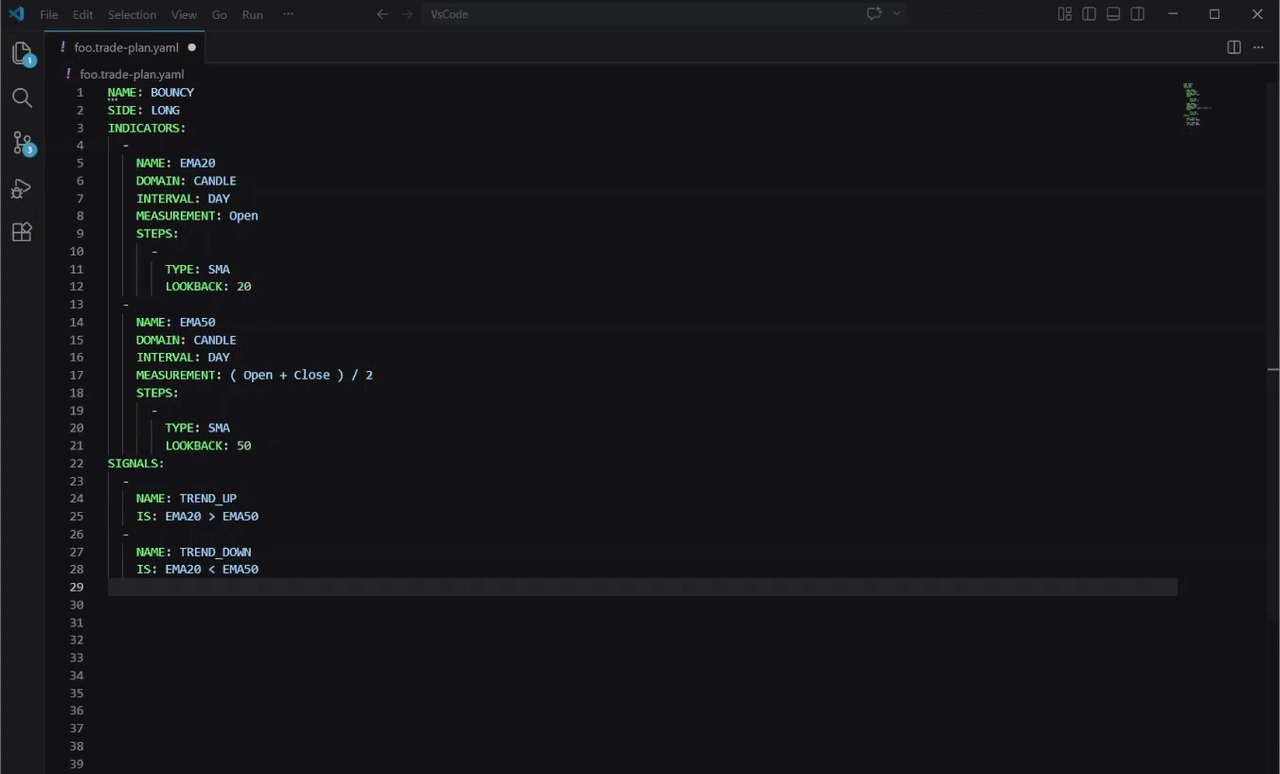1280x774 pixels.
Task: Open the editor More Actions menu
Action: pyautogui.click(x=1258, y=47)
